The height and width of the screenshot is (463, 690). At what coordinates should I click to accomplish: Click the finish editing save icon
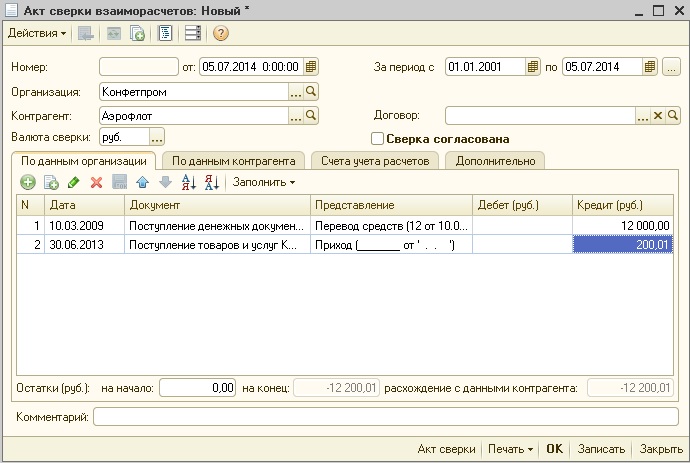(x=120, y=182)
